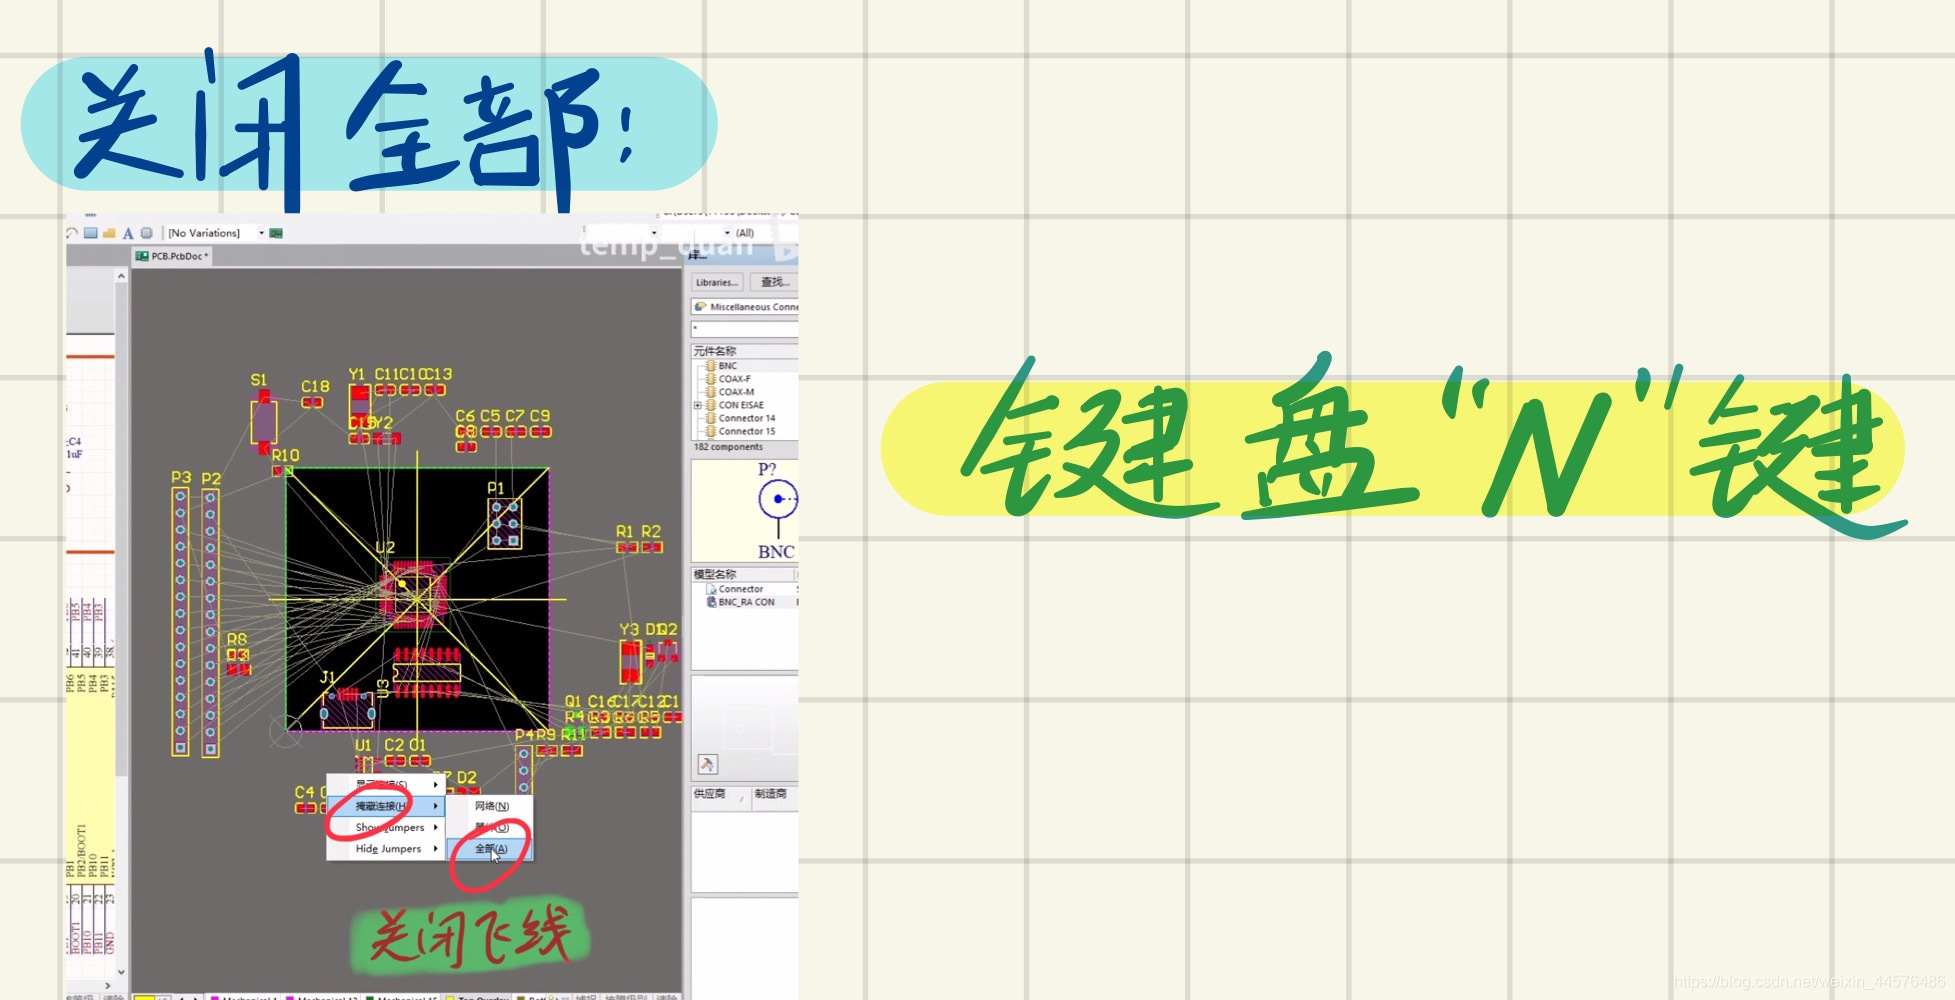1955x1000 pixels.
Task: Choose 全部(A) to hide all connections
Action: tap(491, 849)
